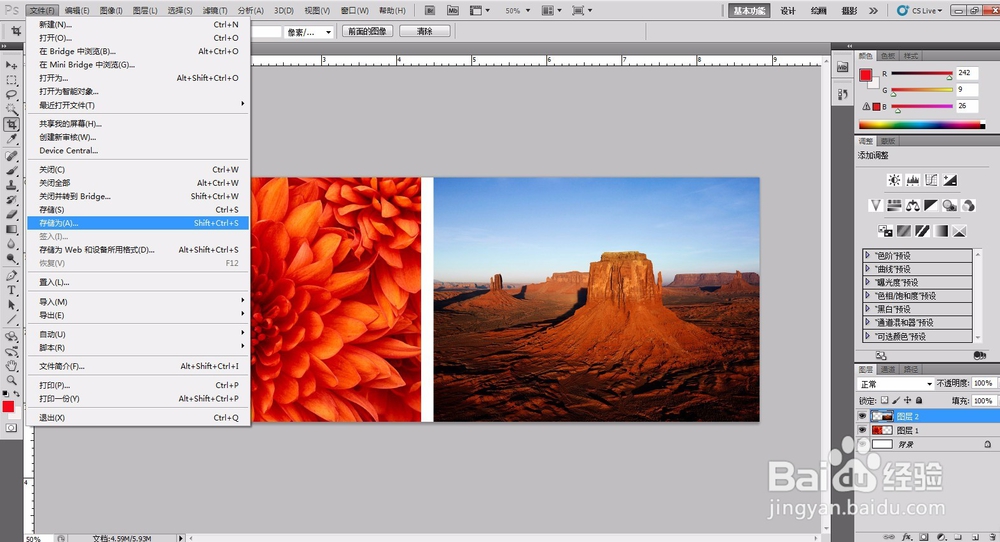Select the Rectangular Marquee tool
This screenshot has width=1000, height=542.
[x=11, y=80]
